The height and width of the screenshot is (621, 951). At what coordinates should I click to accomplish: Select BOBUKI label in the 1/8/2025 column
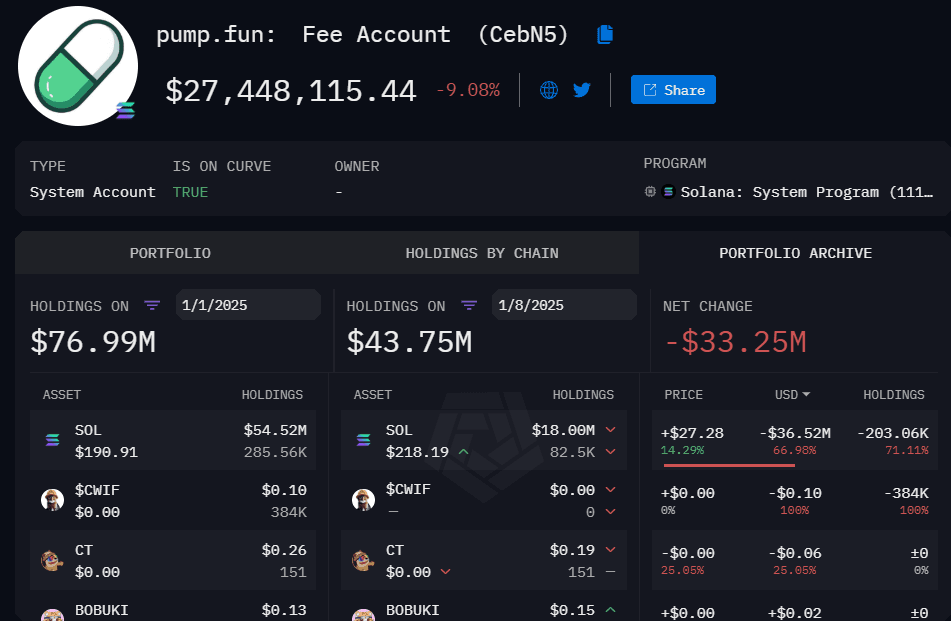(x=412, y=610)
